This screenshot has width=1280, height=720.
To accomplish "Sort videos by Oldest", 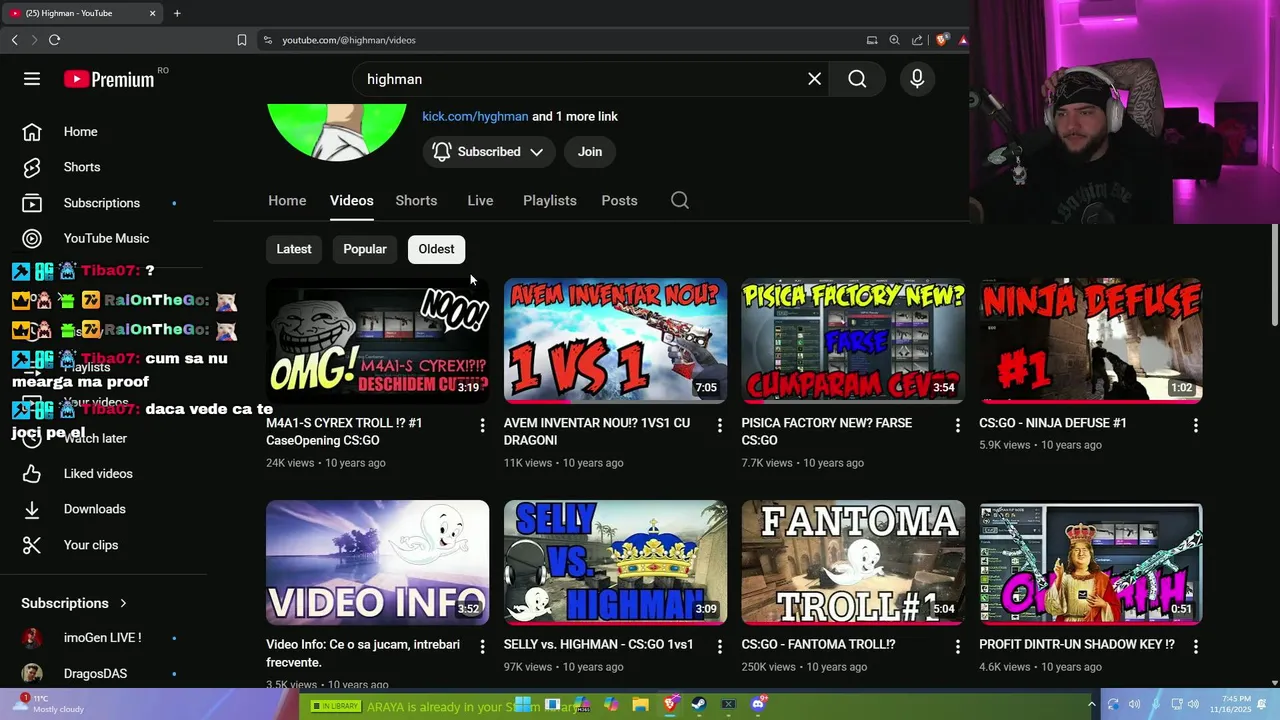I will [436, 249].
